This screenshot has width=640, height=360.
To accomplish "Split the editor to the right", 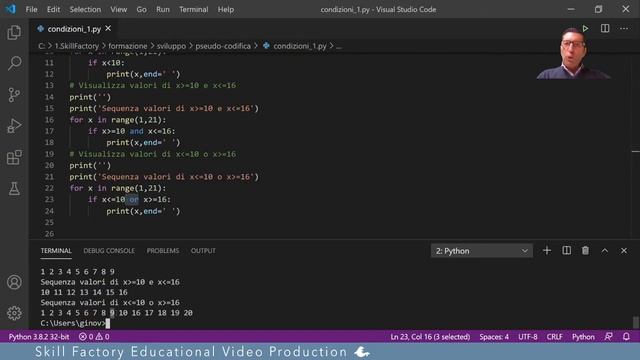I will tap(605, 29).
